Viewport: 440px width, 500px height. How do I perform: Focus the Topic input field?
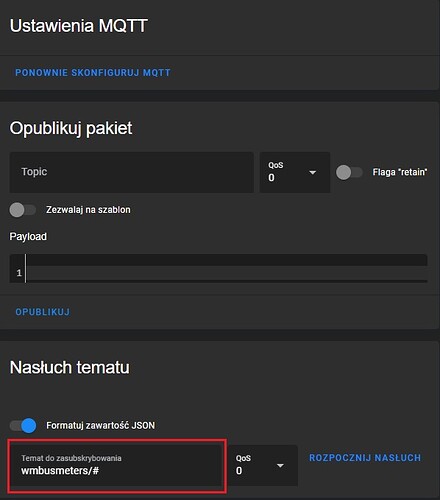tap(132, 172)
